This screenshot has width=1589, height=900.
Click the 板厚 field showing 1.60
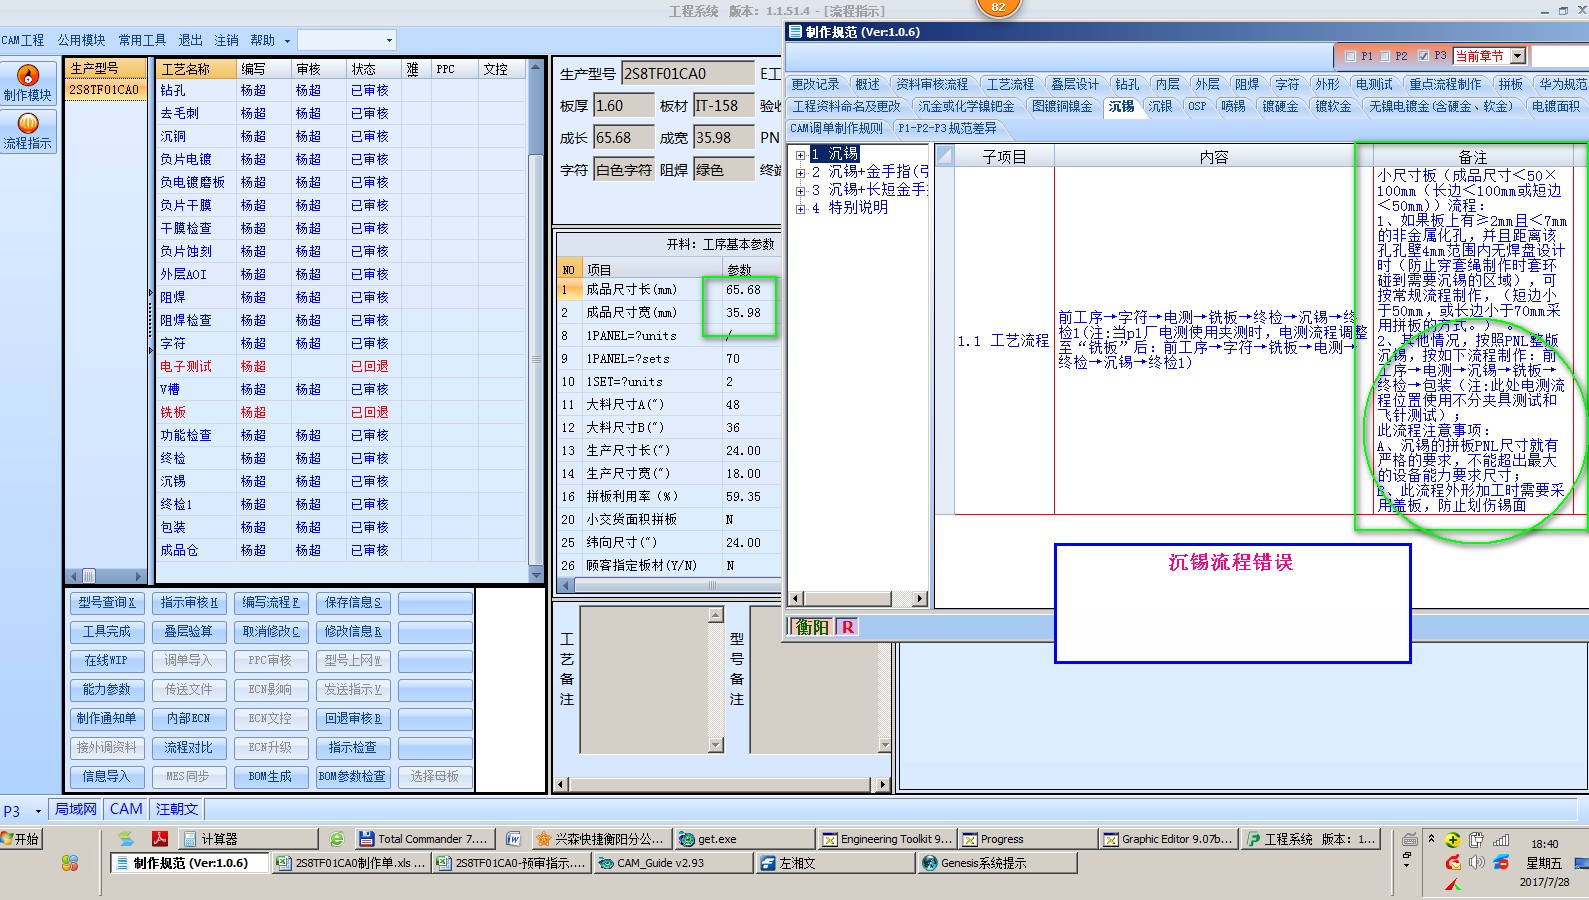(x=623, y=105)
